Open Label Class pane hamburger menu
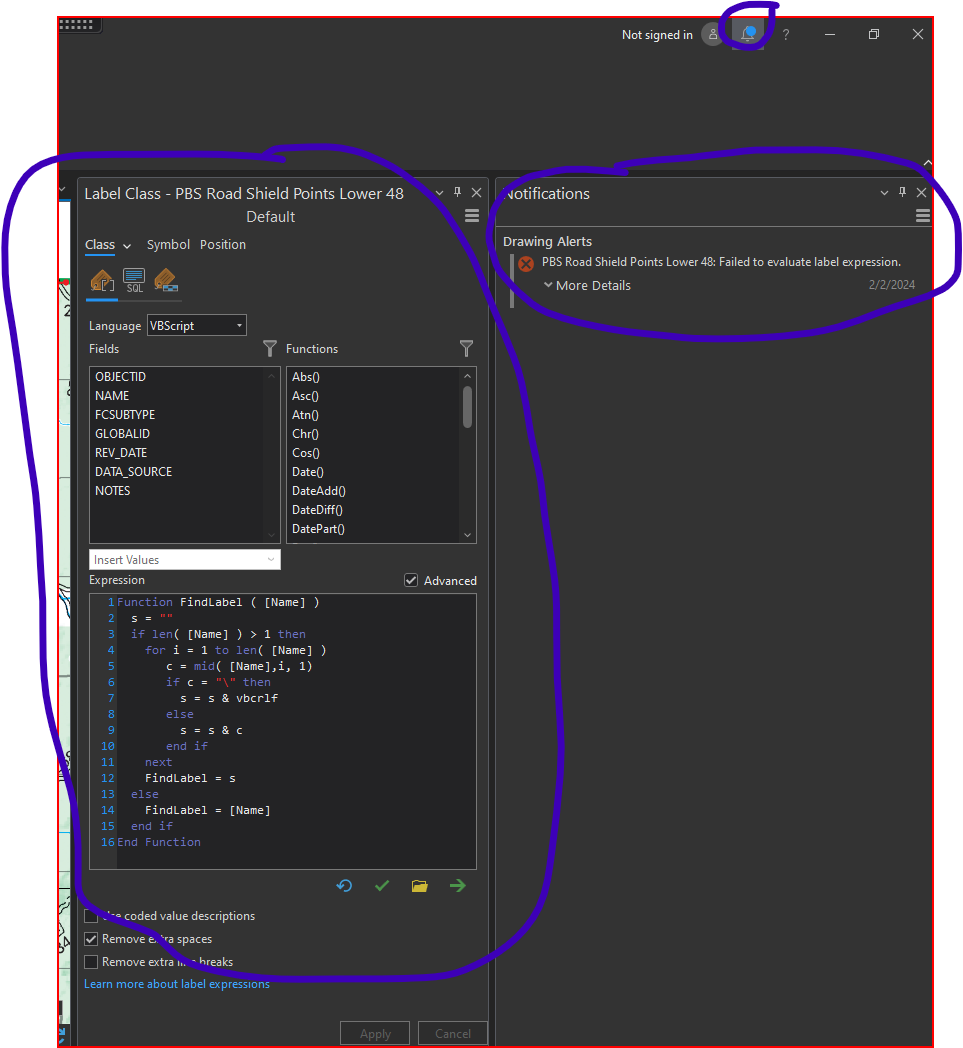Viewport: 963px width, 1048px height. [x=472, y=216]
